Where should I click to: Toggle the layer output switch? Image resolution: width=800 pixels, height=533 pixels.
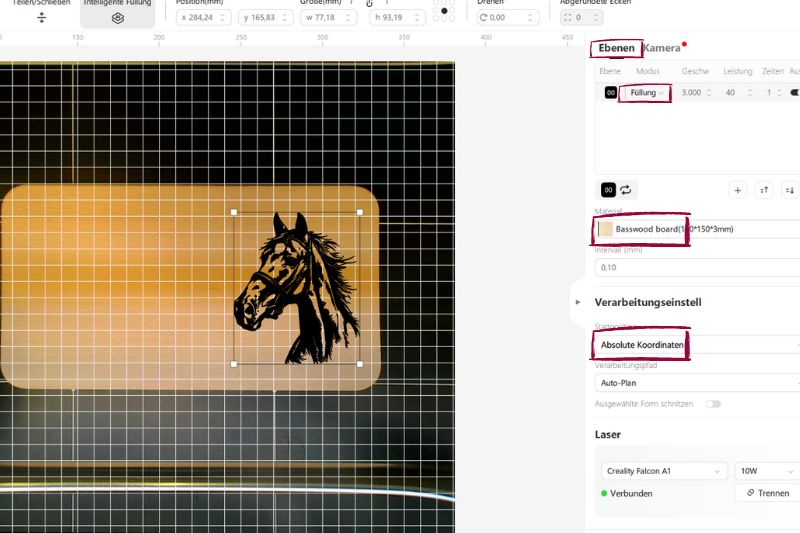(x=794, y=92)
